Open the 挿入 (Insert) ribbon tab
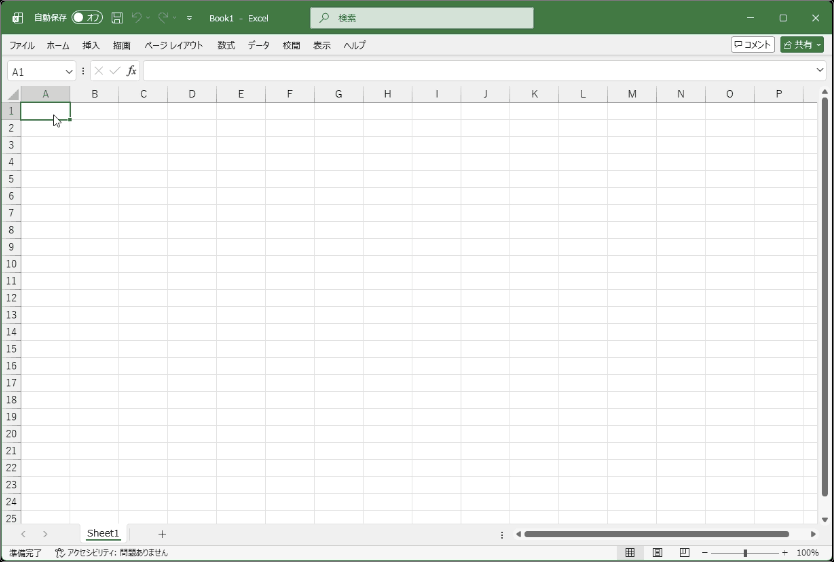The width and height of the screenshot is (834, 562). 91,45
